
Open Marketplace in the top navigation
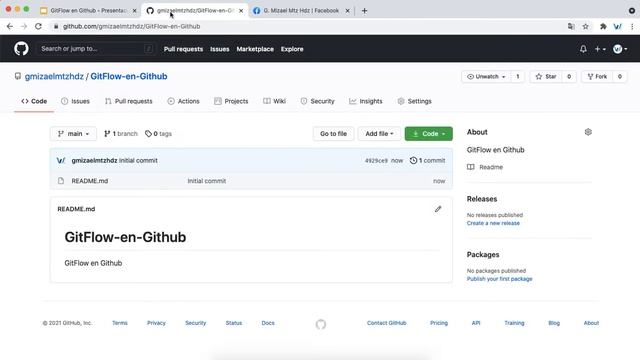coord(255,49)
